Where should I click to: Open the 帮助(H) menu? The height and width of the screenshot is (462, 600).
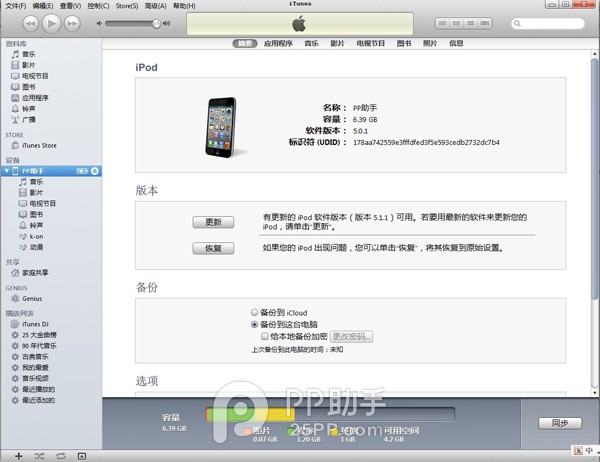(x=184, y=6)
